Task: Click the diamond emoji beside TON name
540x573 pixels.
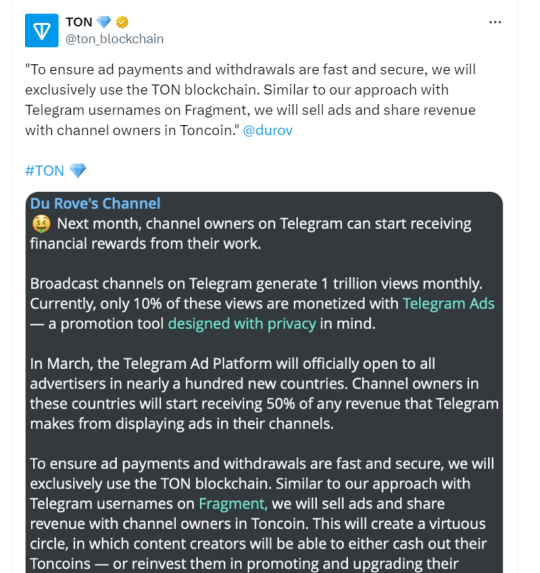Action: pos(104,22)
